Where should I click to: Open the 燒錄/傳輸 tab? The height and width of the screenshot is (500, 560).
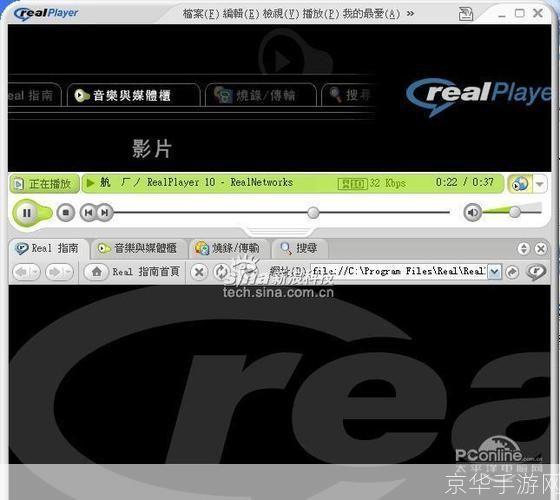click(228, 248)
